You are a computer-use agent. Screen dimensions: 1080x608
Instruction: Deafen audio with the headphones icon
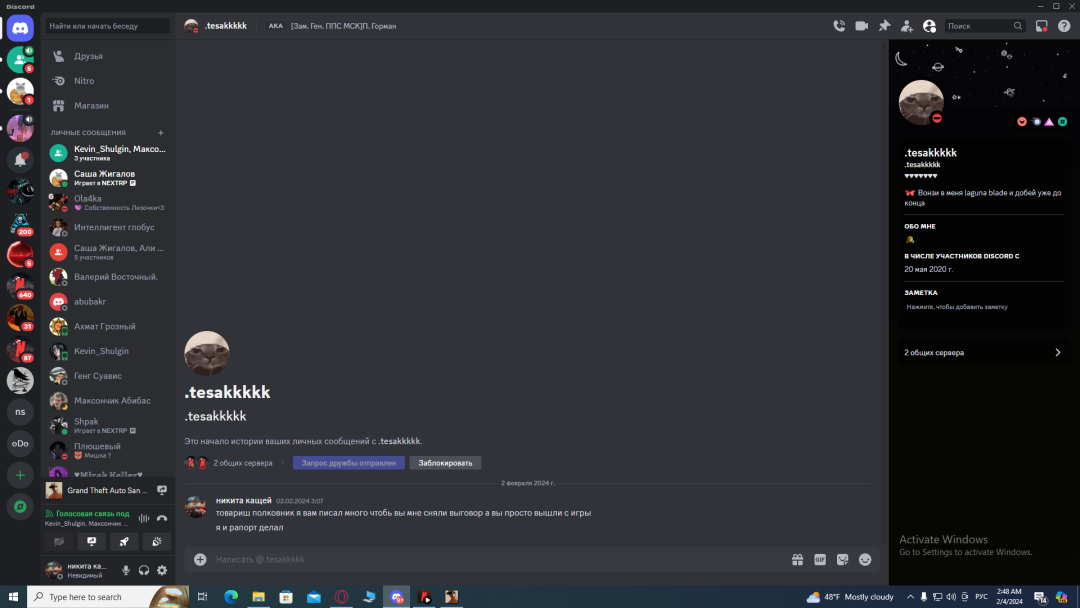click(x=144, y=570)
